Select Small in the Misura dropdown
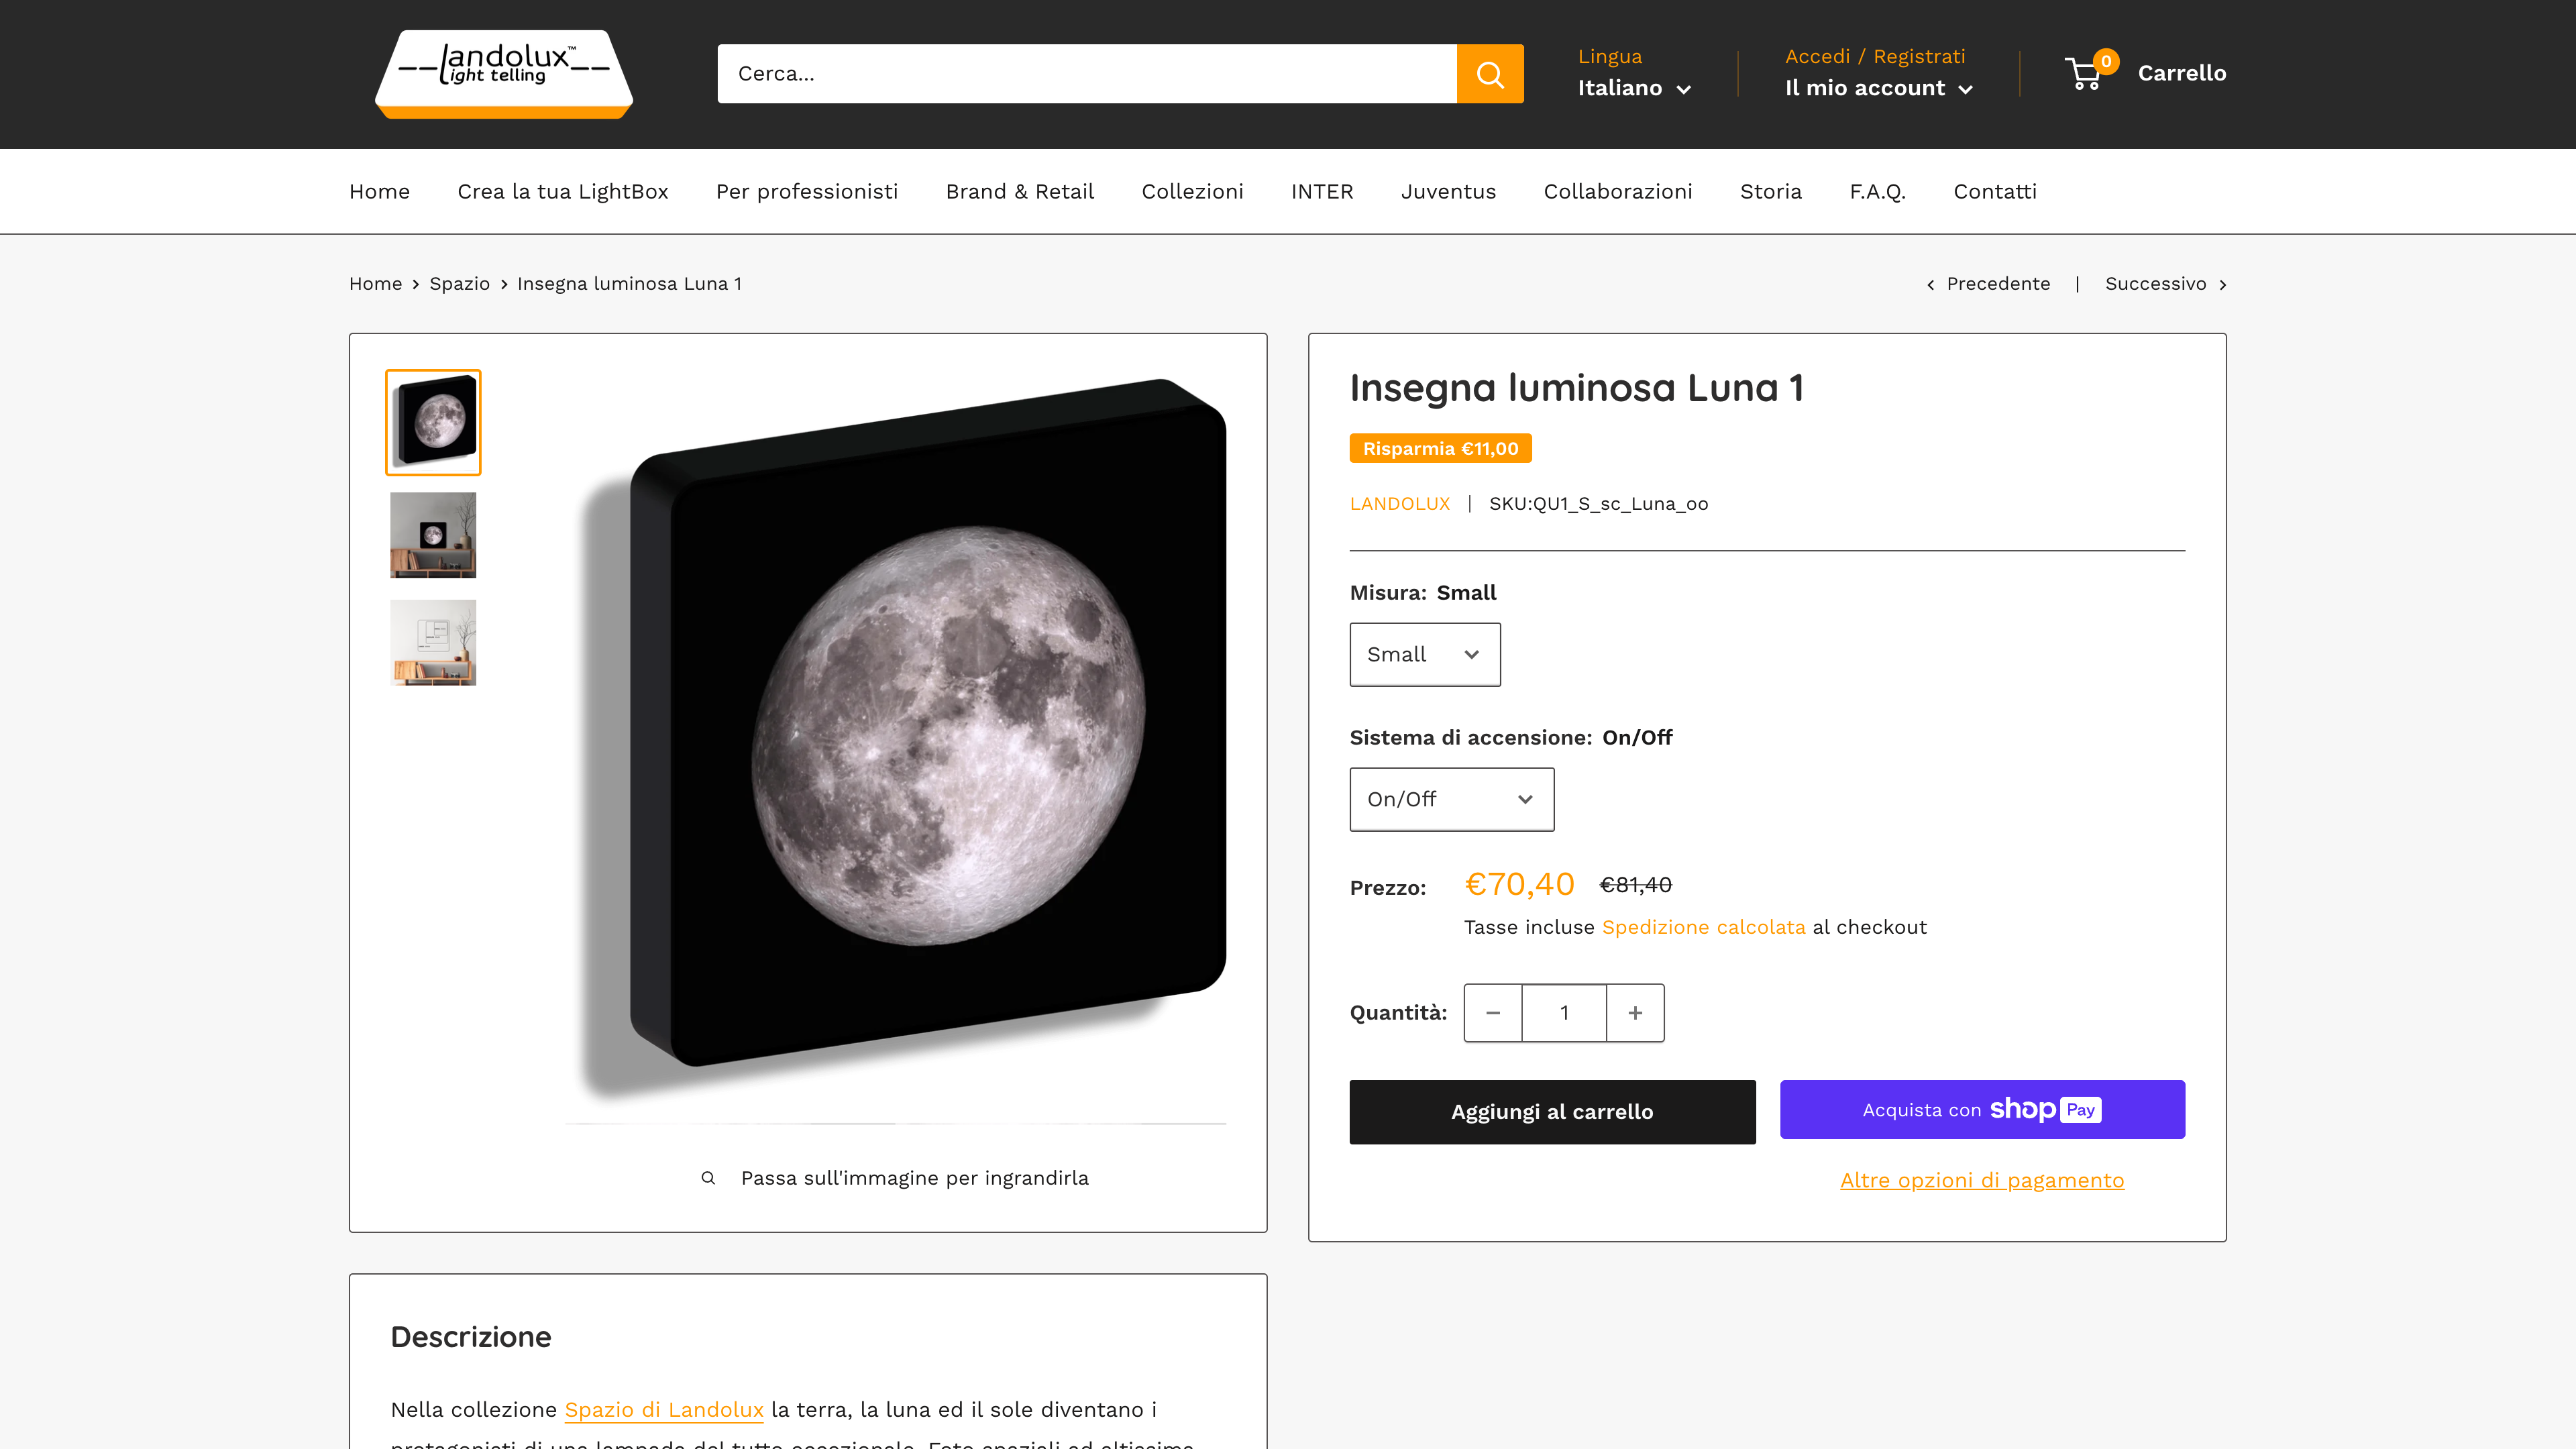Image resolution: width=2576 pixels, height=1449 pixels. coord(1424,654)
